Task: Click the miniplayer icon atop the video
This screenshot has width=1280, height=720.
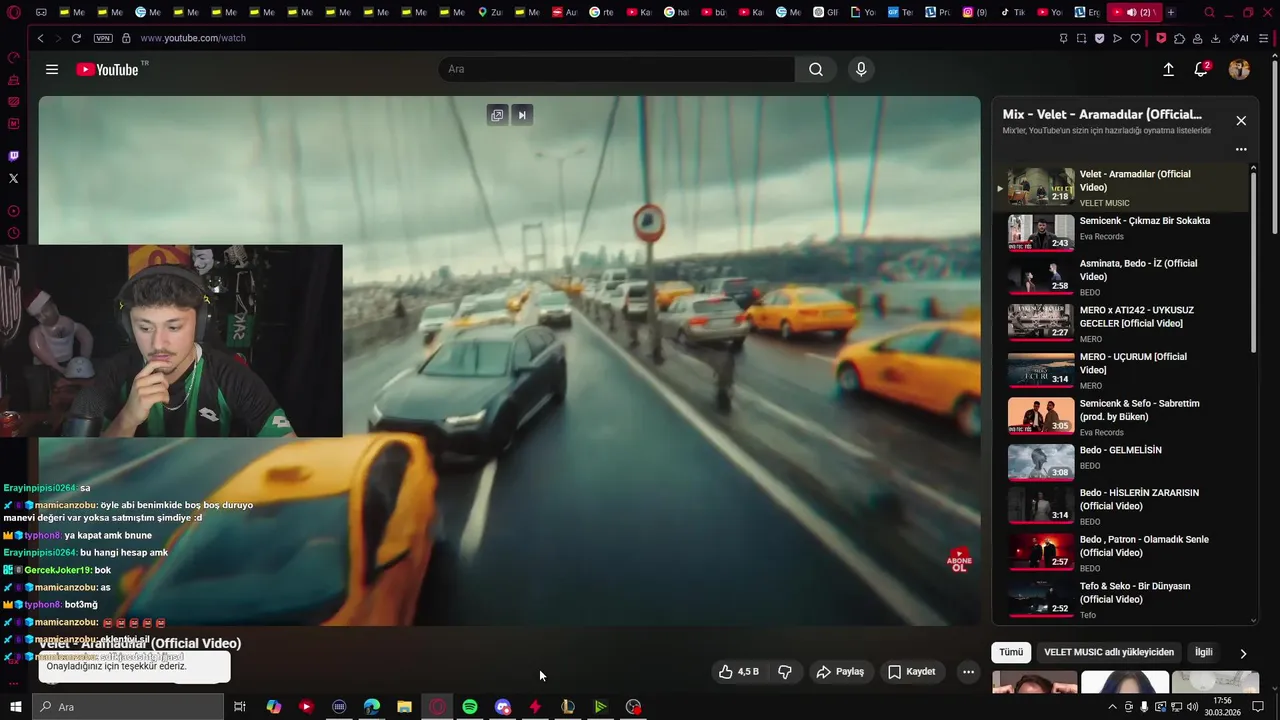Action: tap(497, 115)
